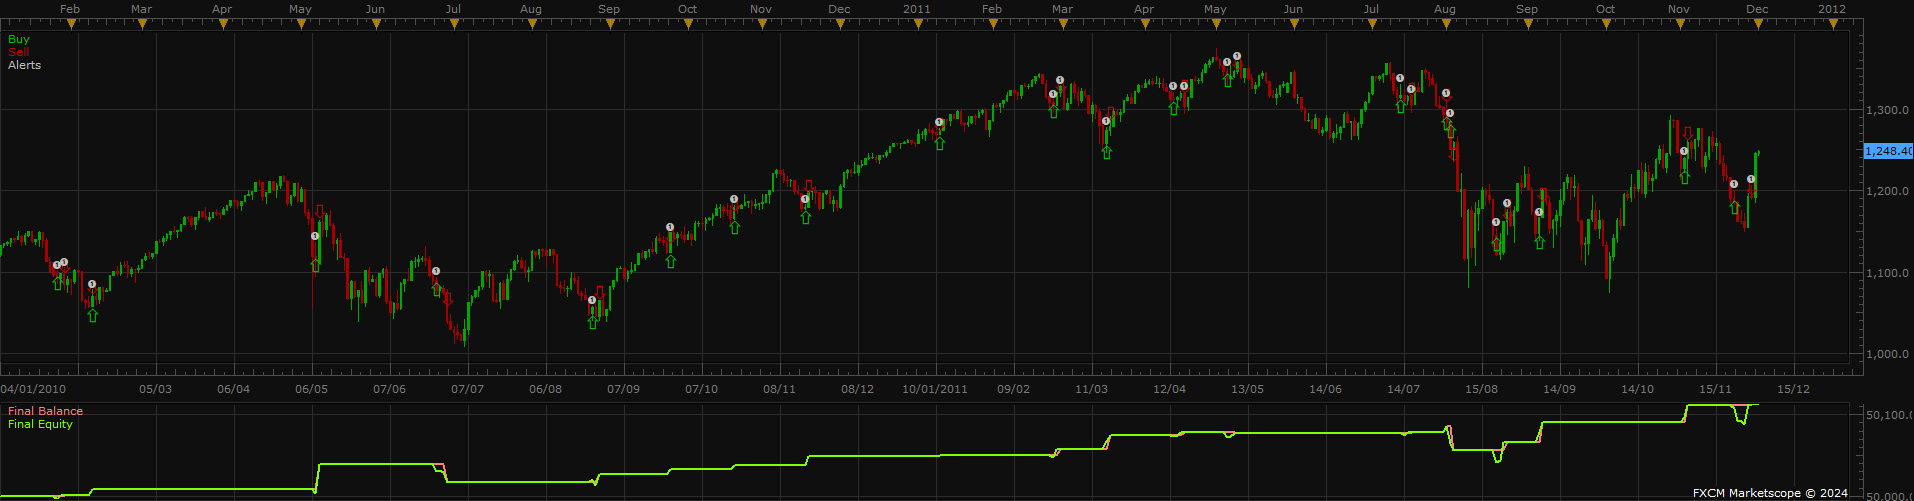Click the green Buy arrow in mid-October 2010
Viewport: 1914px width, 501px height.
click(734, 227)
